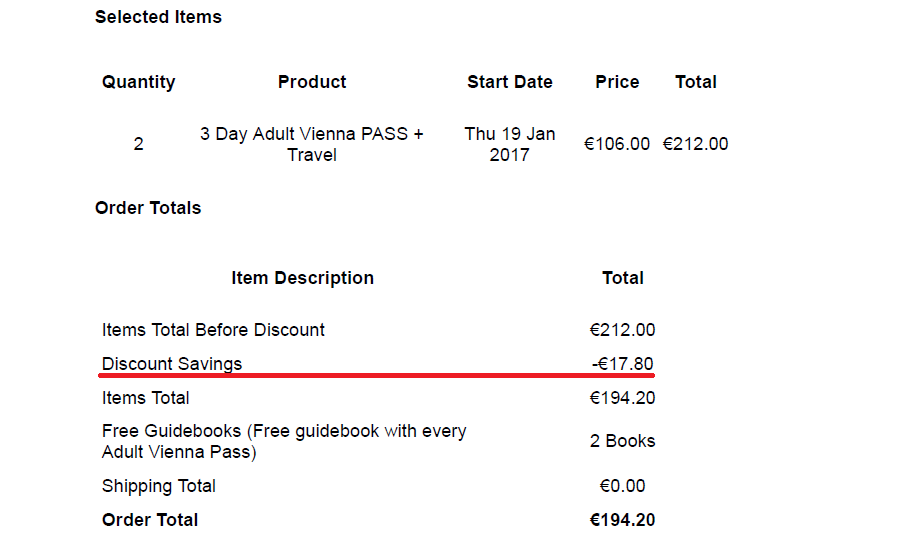This screenshot has width=902, height=538.
Task: Click the Quantity column header
Action: tap(139, 82)
